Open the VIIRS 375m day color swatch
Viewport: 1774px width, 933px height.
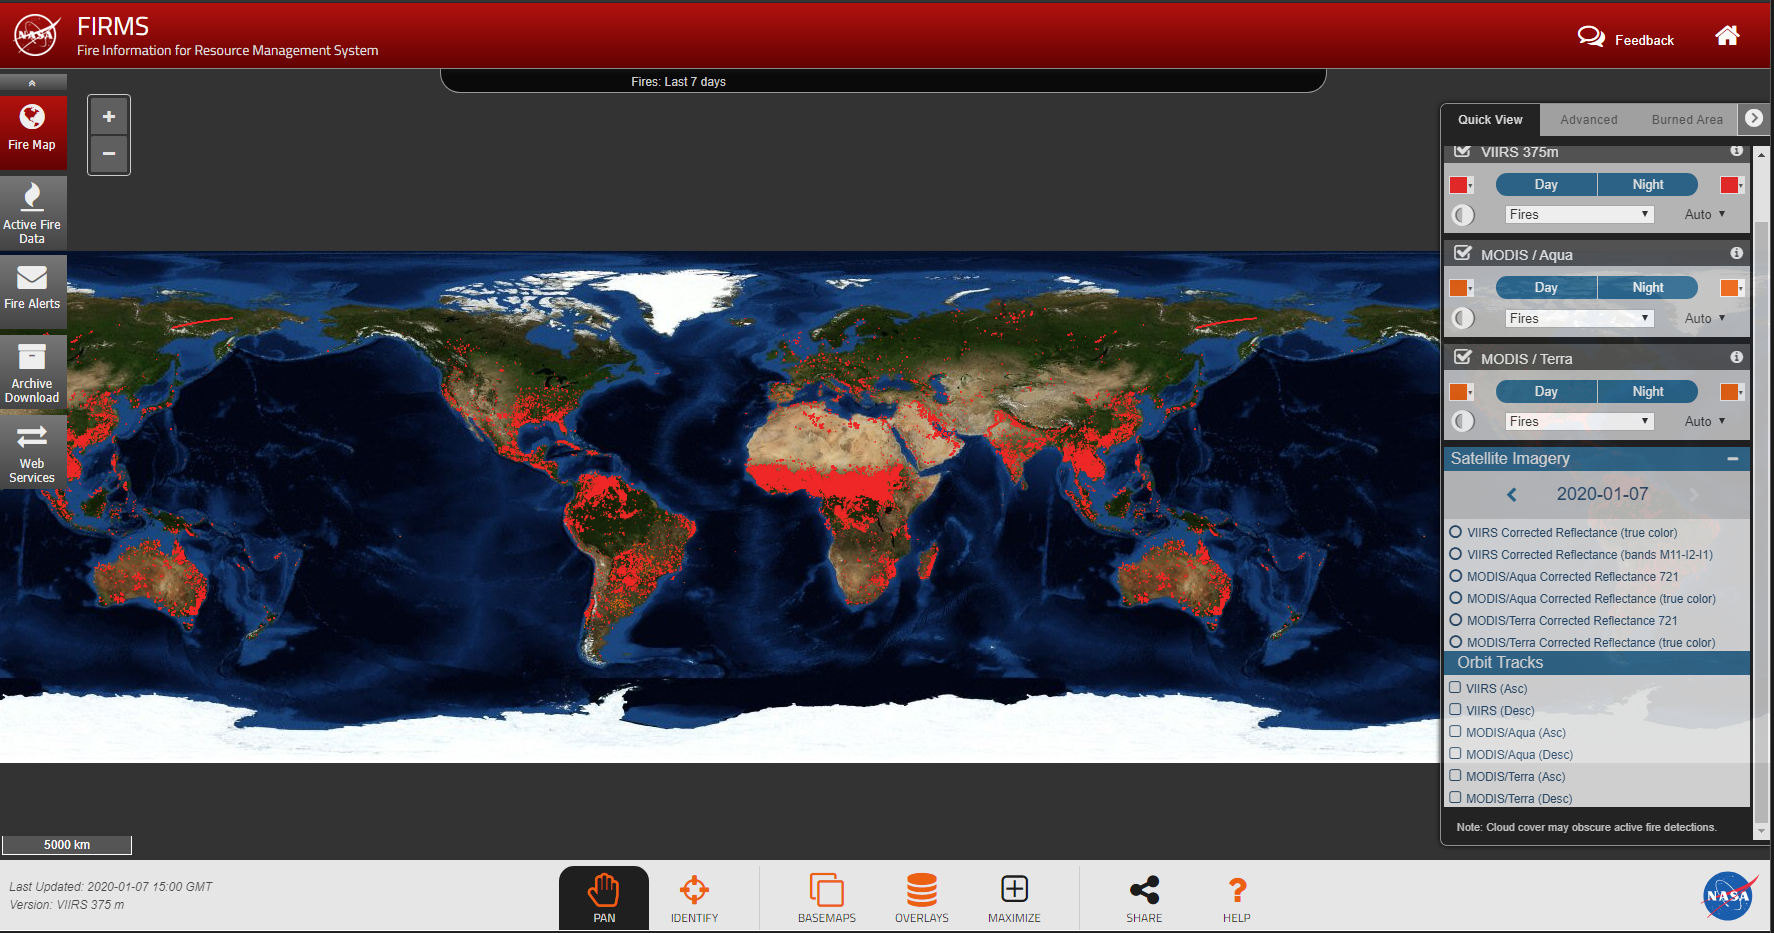pos(1460,185)
